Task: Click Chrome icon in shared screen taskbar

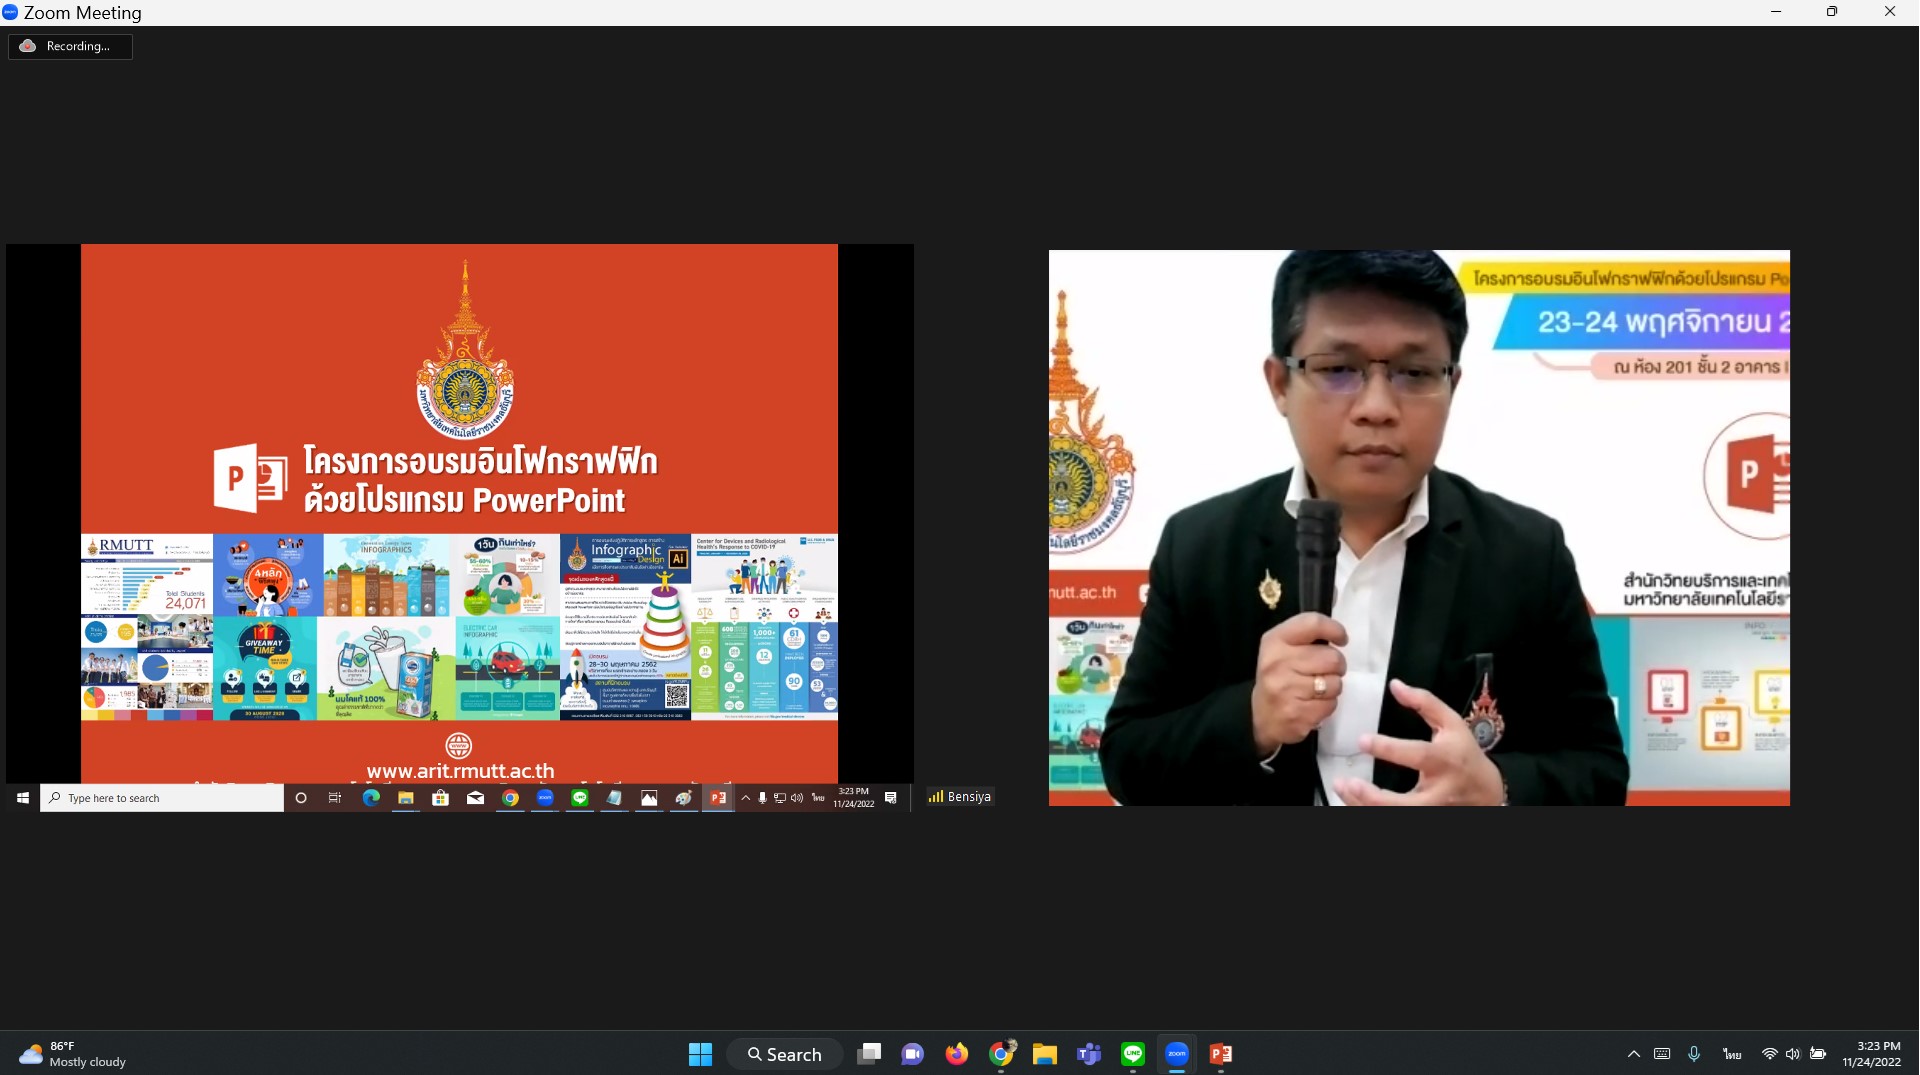Action: point(510,798)
